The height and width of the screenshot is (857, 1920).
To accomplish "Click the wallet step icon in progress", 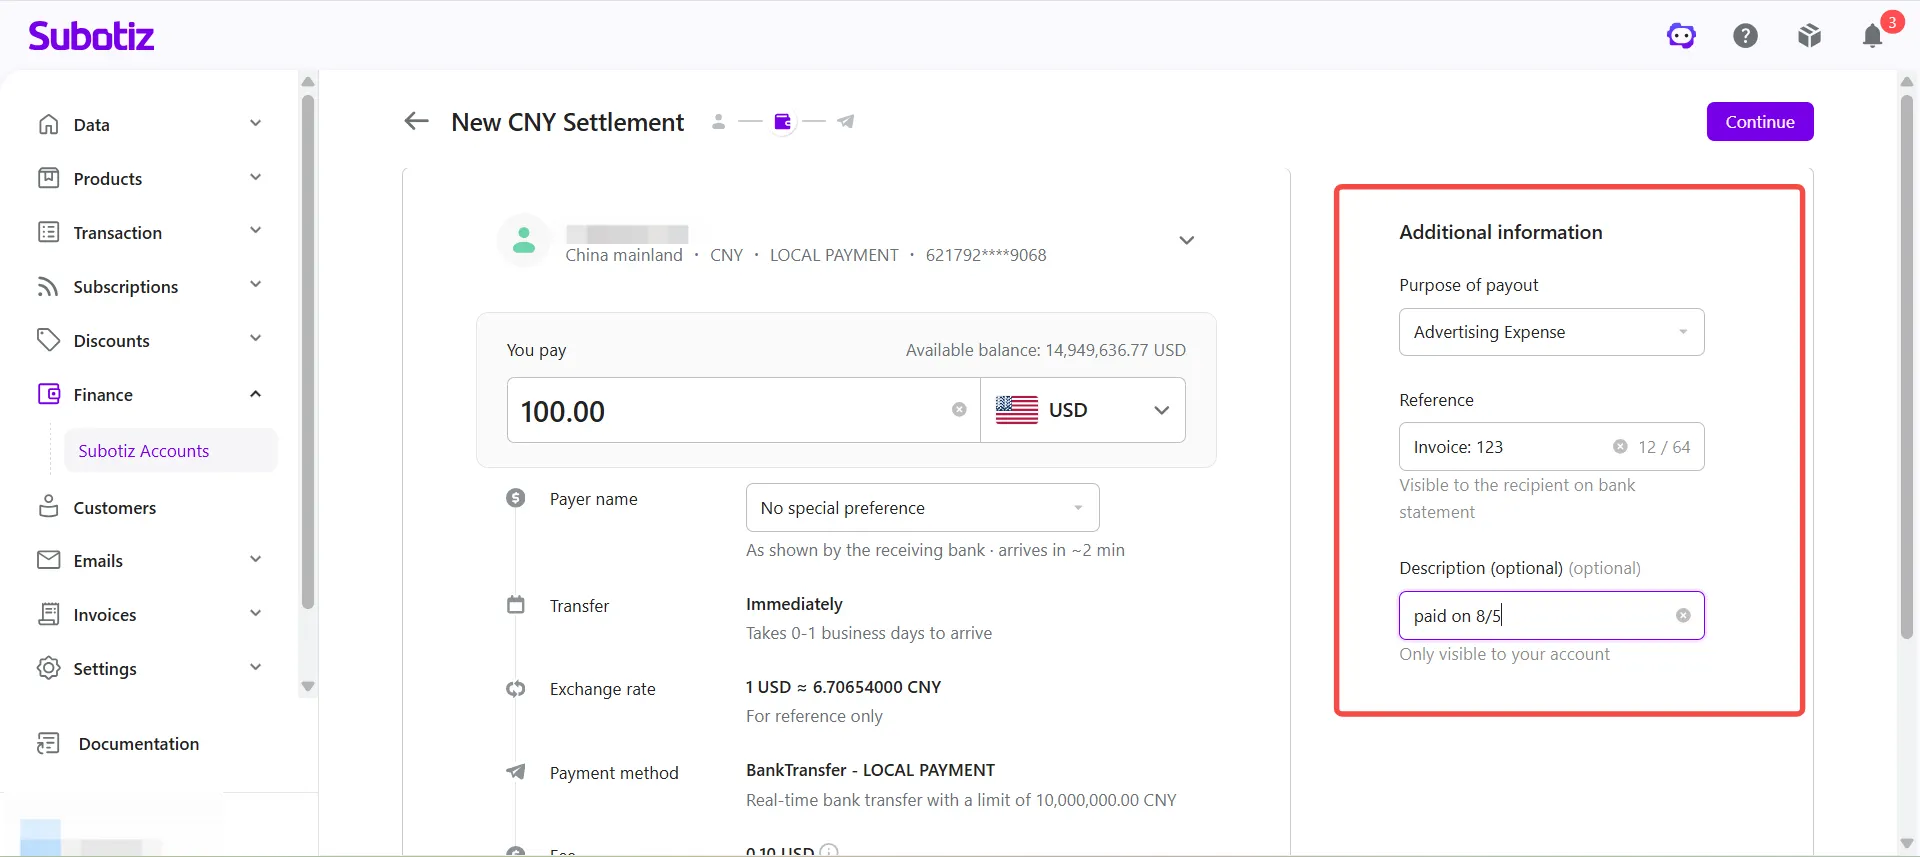I will point(783,122).
